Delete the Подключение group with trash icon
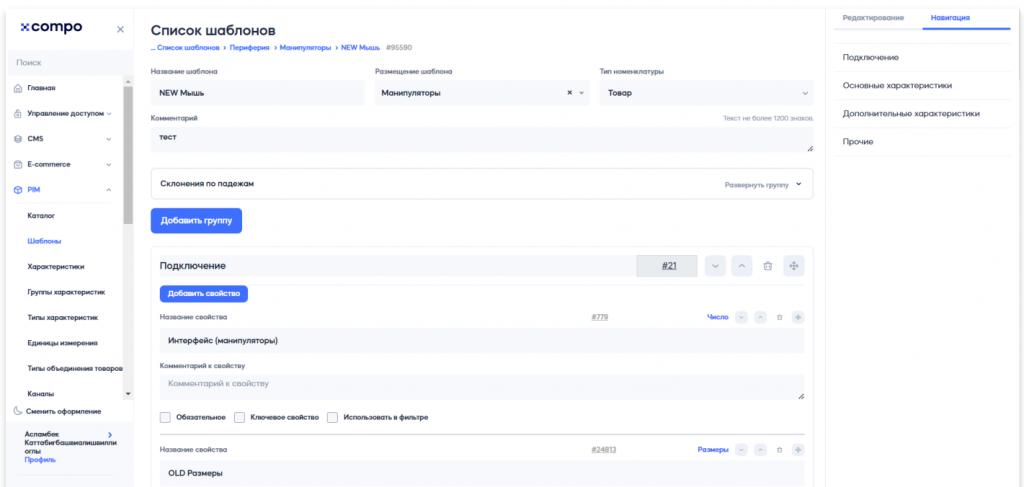This screenshot has width=1024, height=487. pyautogui.click(x=767, y=266)
